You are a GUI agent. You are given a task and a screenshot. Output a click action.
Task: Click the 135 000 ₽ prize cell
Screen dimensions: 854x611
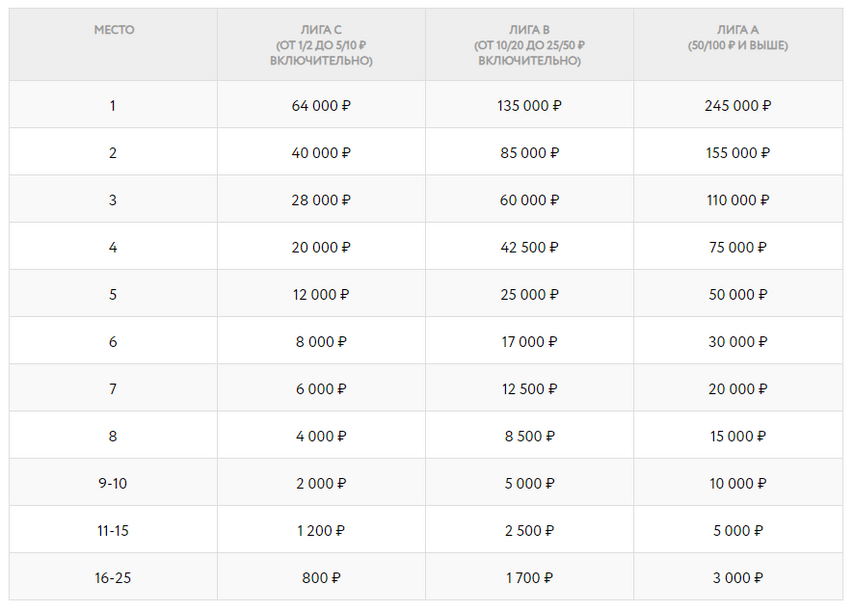click(529, 105)
